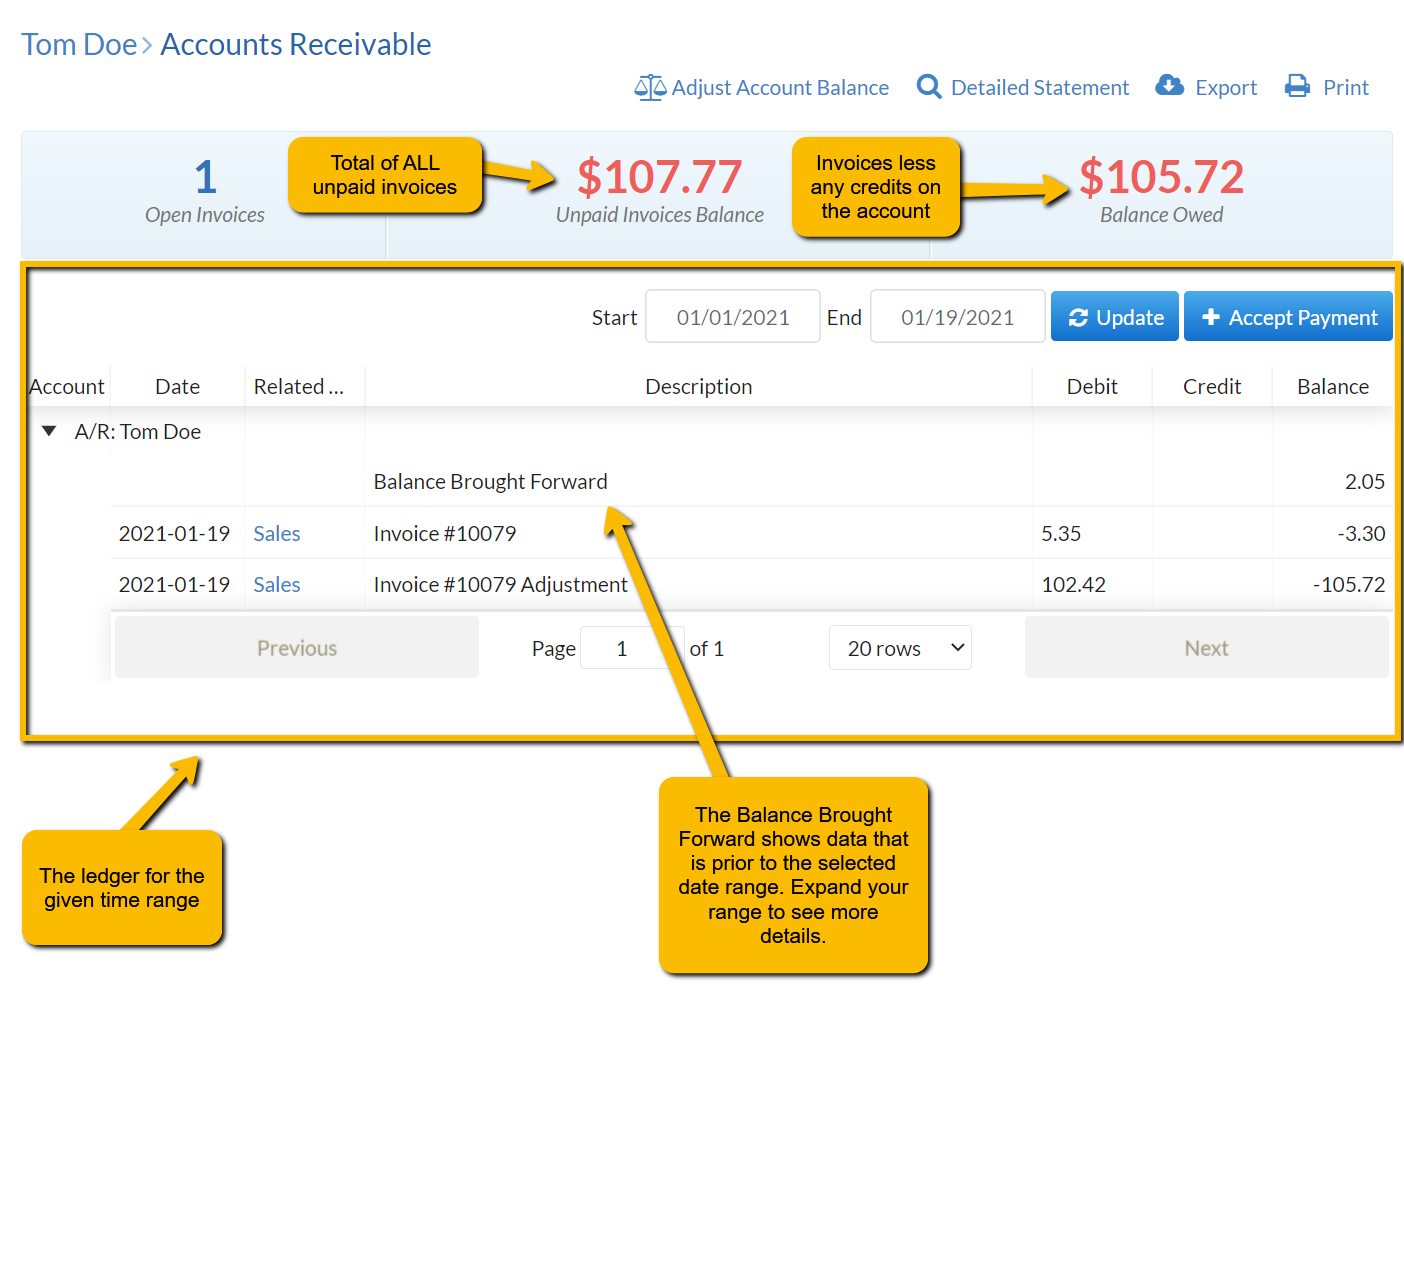Click the Account column header
Viewport: 1404px width, 1271px height.
pyautogui.click(x=67, y=387)
